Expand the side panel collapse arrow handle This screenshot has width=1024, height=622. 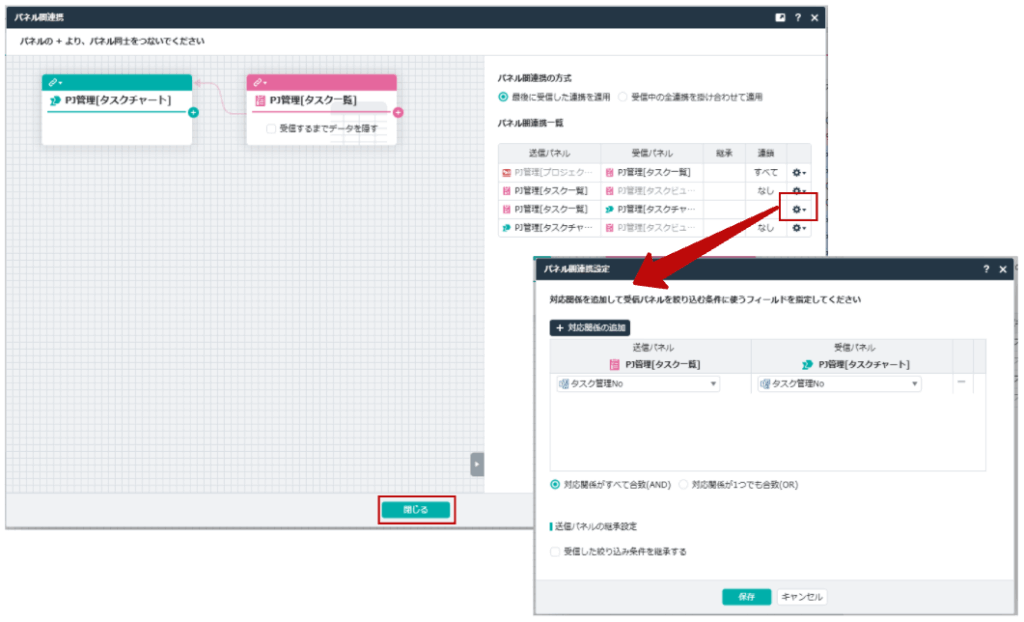pyautogui.click(x=477, y=464)
